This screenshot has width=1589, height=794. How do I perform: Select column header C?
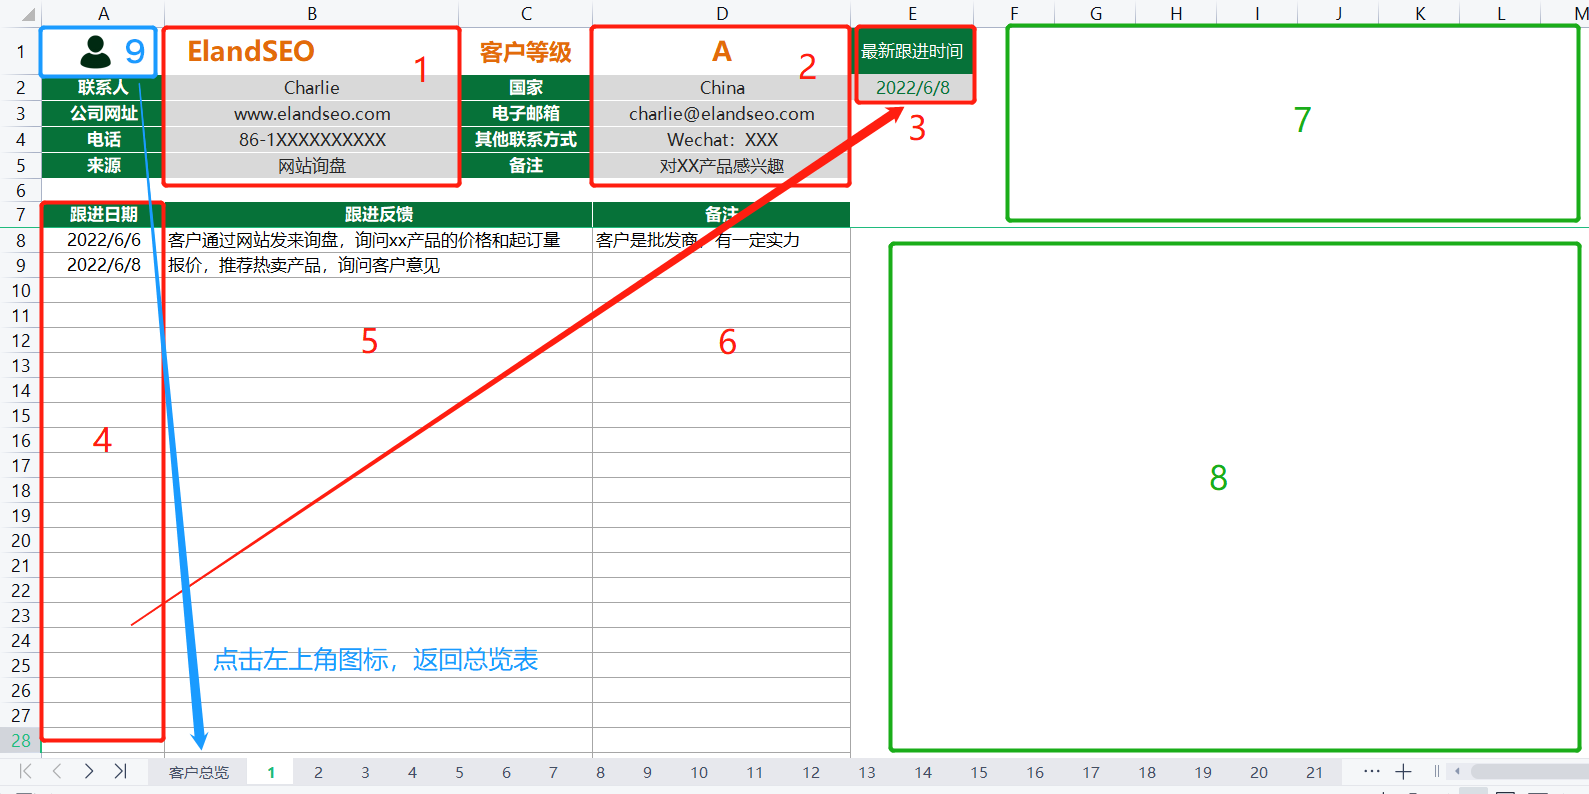click(526, 13)
